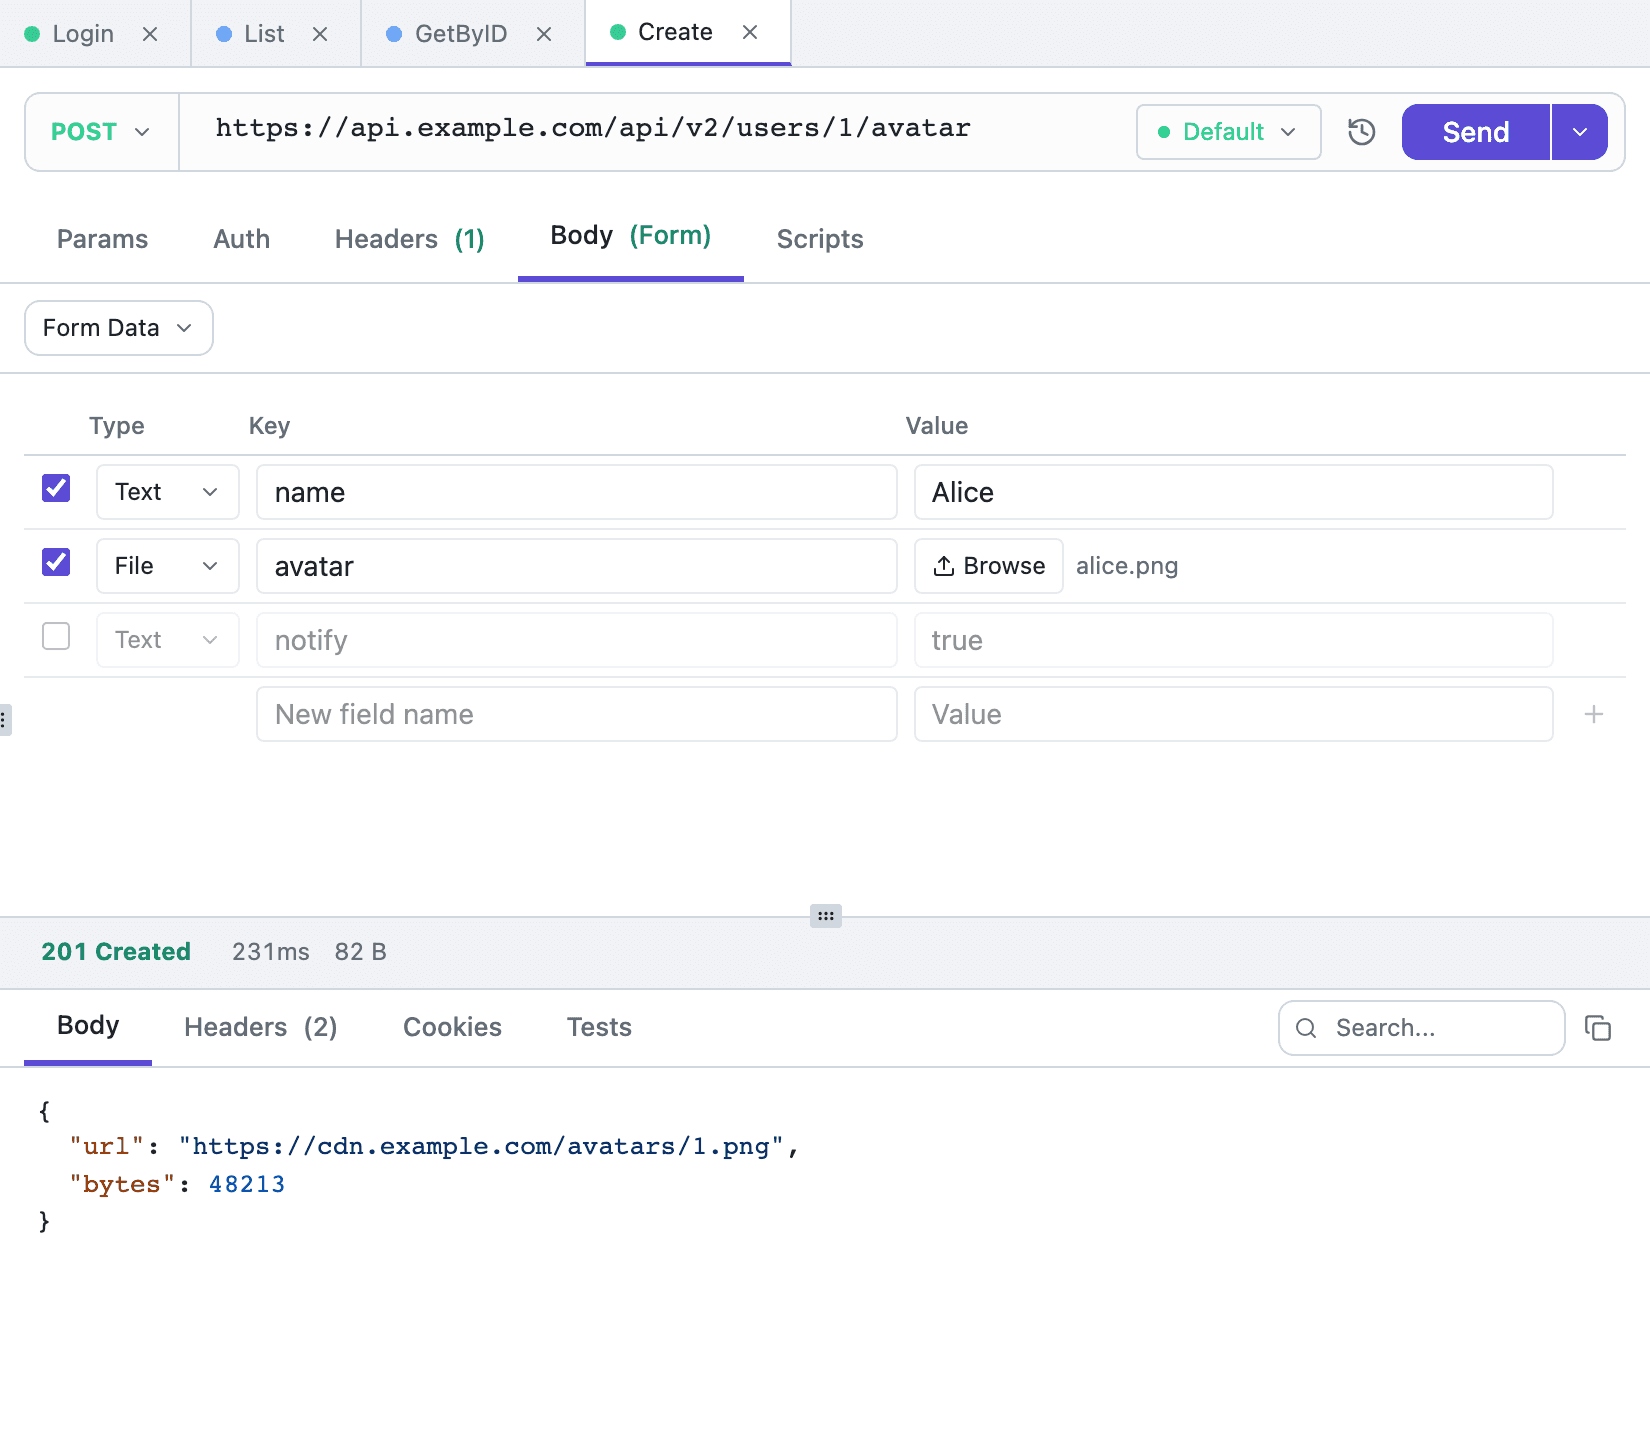Click the sidebar grip handle at left edge

5,720
